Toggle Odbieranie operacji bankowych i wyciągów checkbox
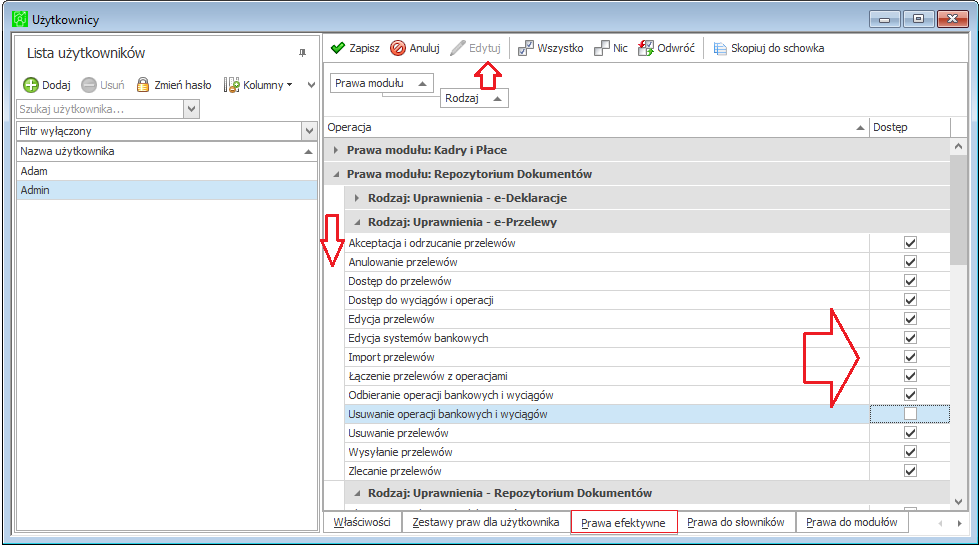This screenshot has height=548, width=979. [x=910, y=395]
